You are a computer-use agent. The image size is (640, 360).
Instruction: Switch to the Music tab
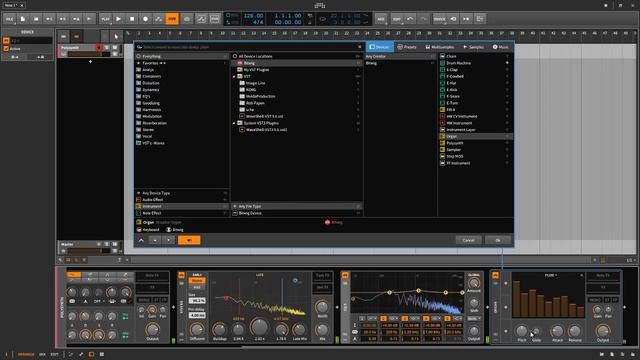501,47
